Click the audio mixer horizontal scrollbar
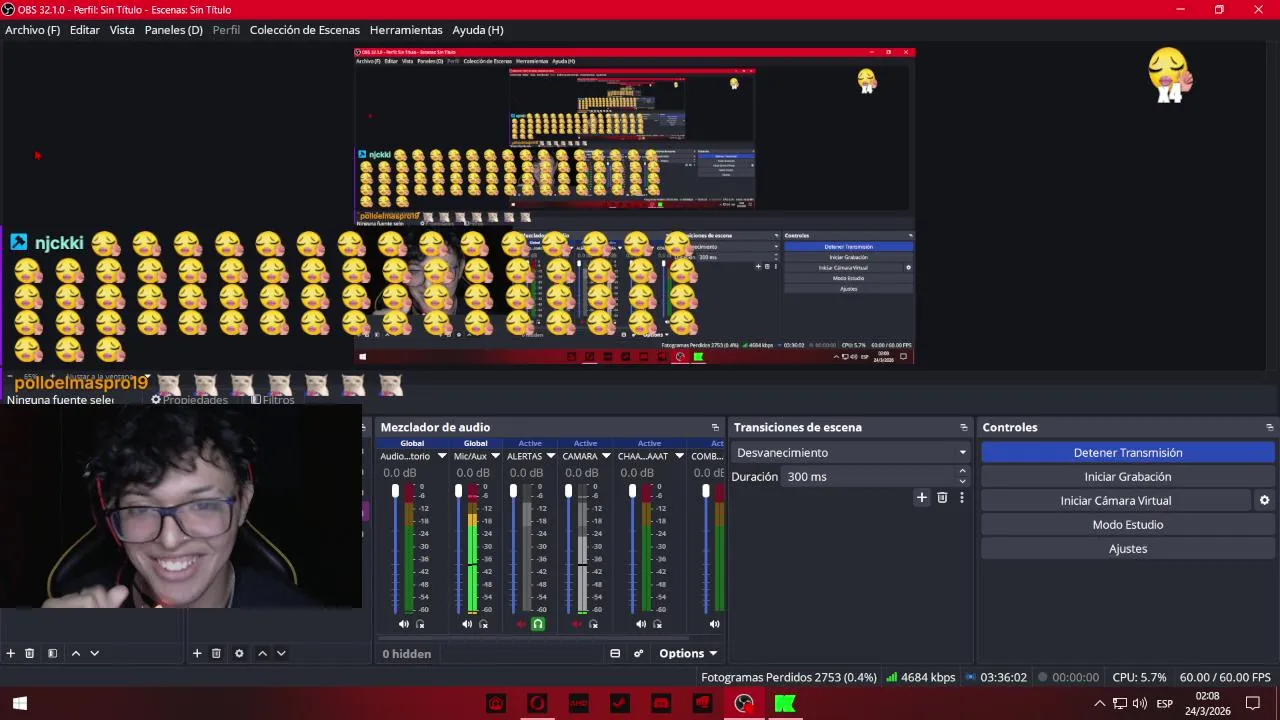Screen dimensions: 1280x720 tap(532, 637)
